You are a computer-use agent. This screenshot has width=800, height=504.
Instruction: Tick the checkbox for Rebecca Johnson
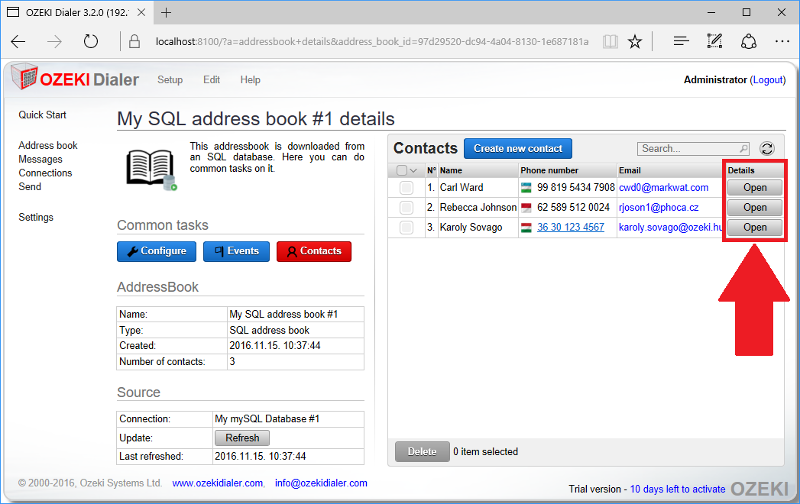pos(406,208)
